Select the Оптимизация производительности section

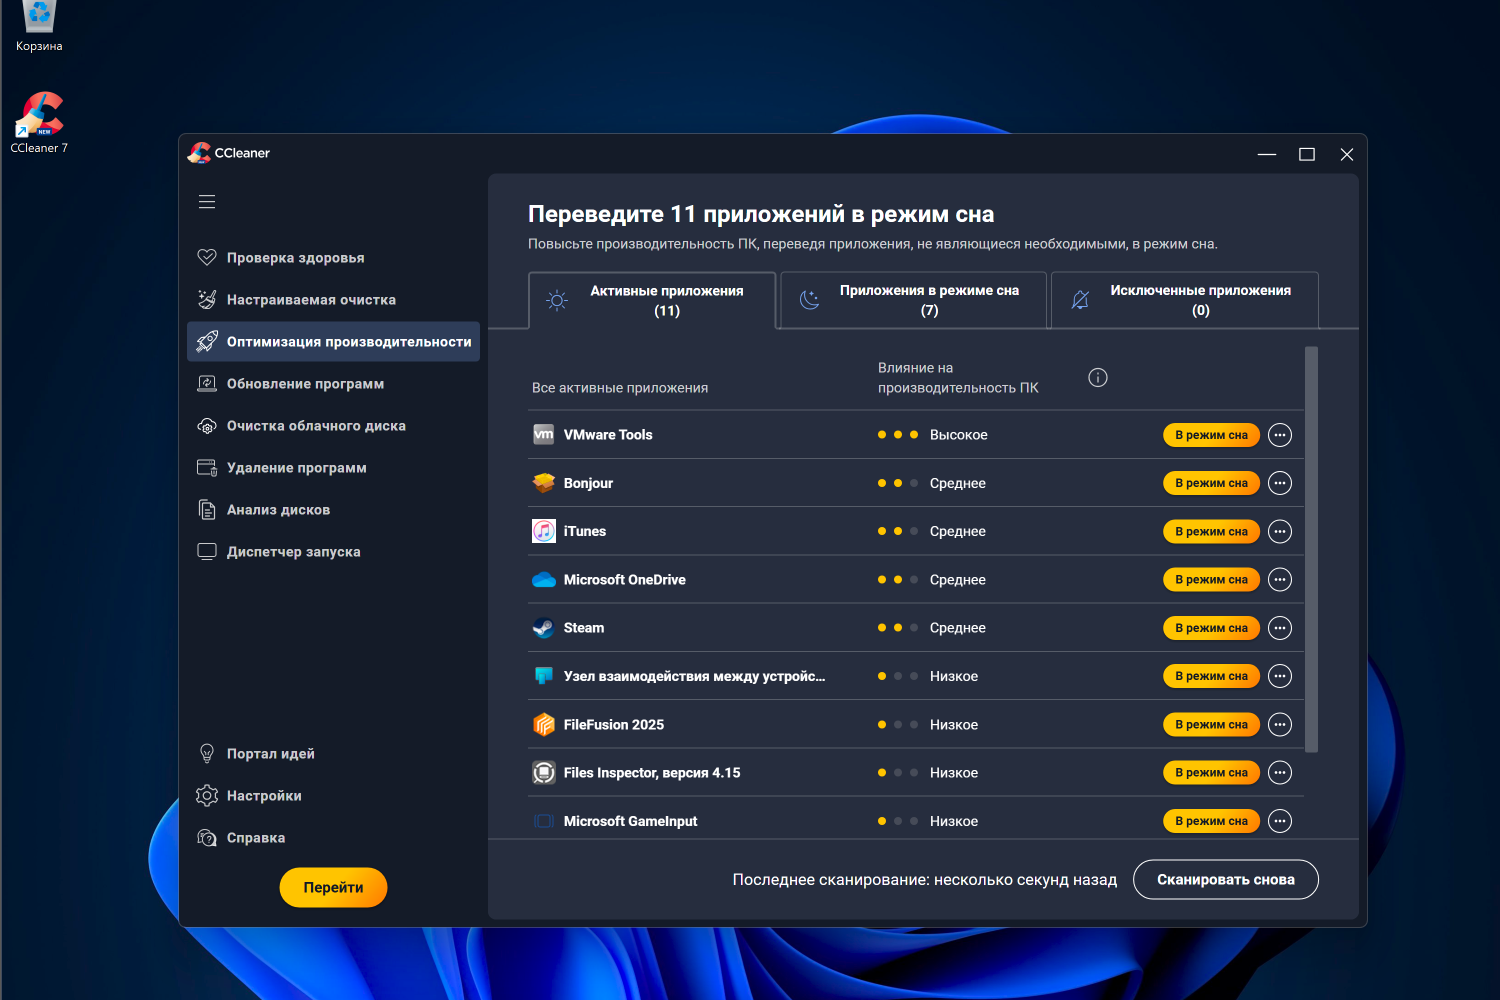tap(333, 341)
